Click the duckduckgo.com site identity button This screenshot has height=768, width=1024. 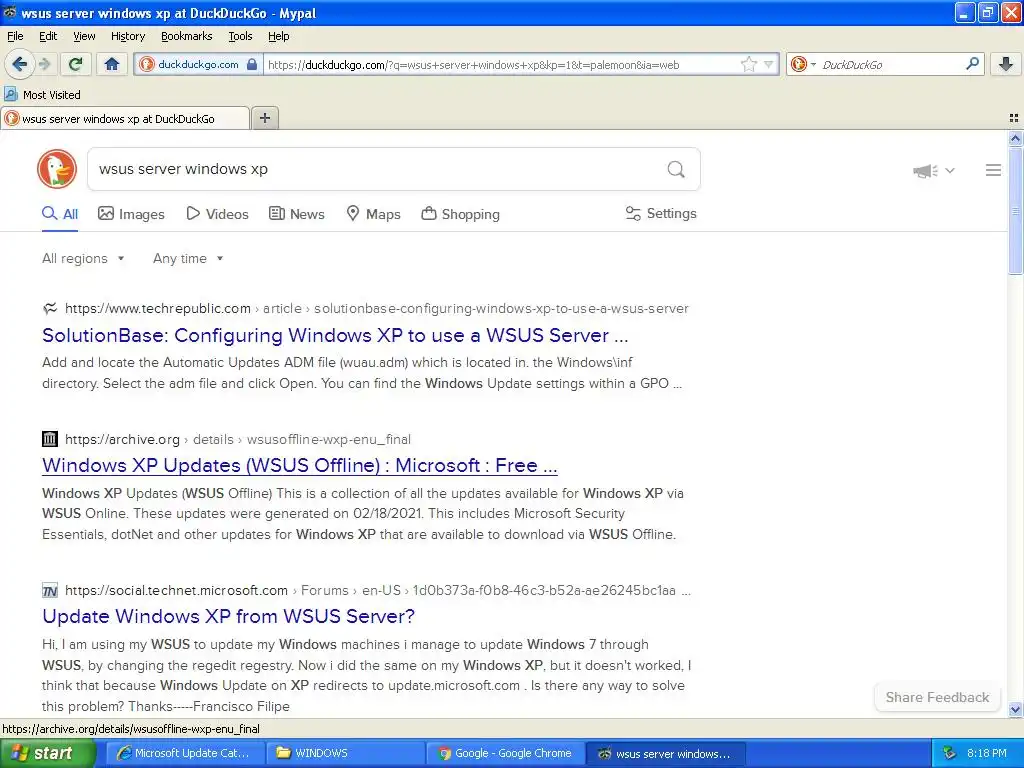pyautogui.click(x=199, y=64)
